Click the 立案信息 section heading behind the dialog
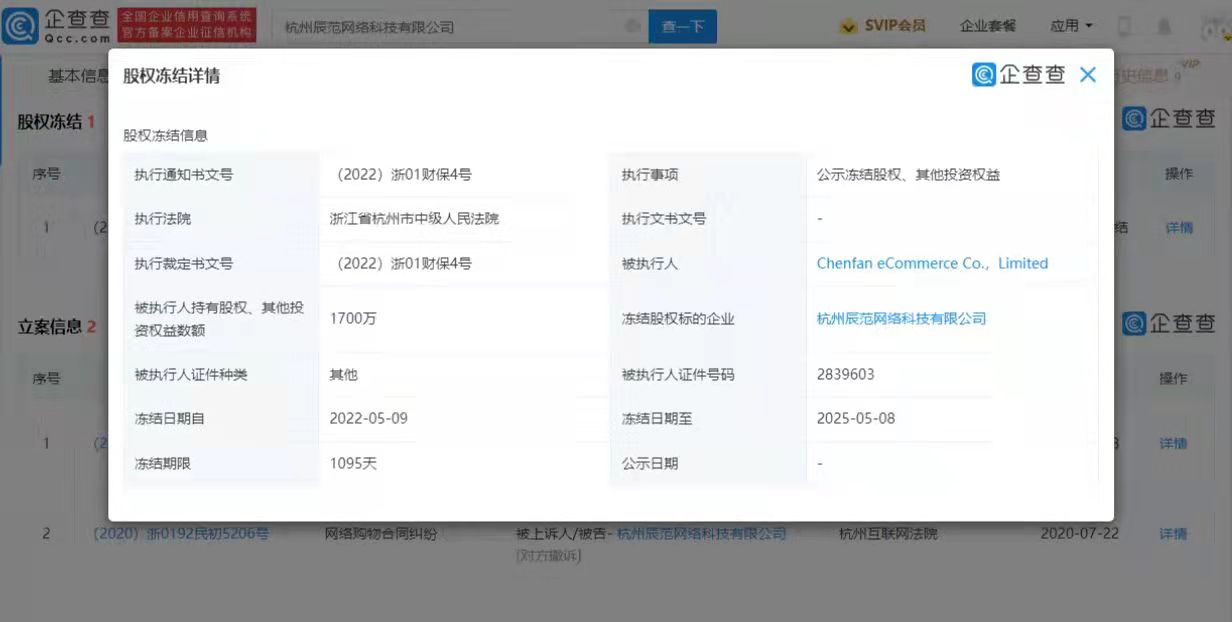The image size is (1232, 622). 49,327
